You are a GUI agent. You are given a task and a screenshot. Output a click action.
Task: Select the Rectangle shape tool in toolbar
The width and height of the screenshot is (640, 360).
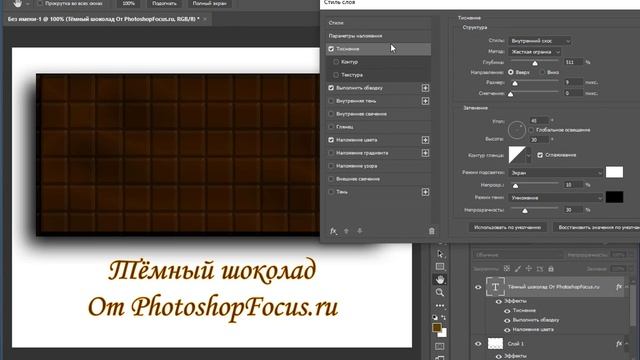(440, 267)
